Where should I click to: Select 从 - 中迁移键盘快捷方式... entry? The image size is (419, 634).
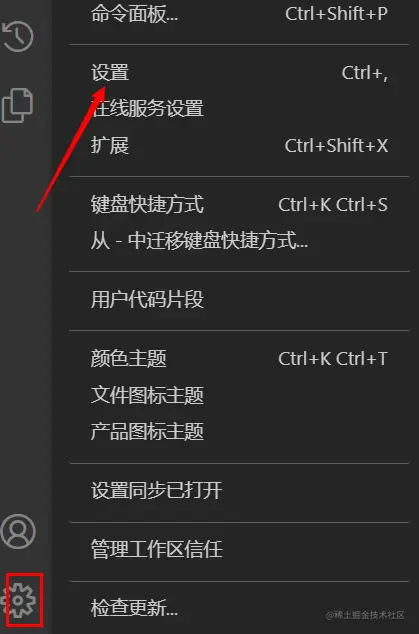(239, 241)
